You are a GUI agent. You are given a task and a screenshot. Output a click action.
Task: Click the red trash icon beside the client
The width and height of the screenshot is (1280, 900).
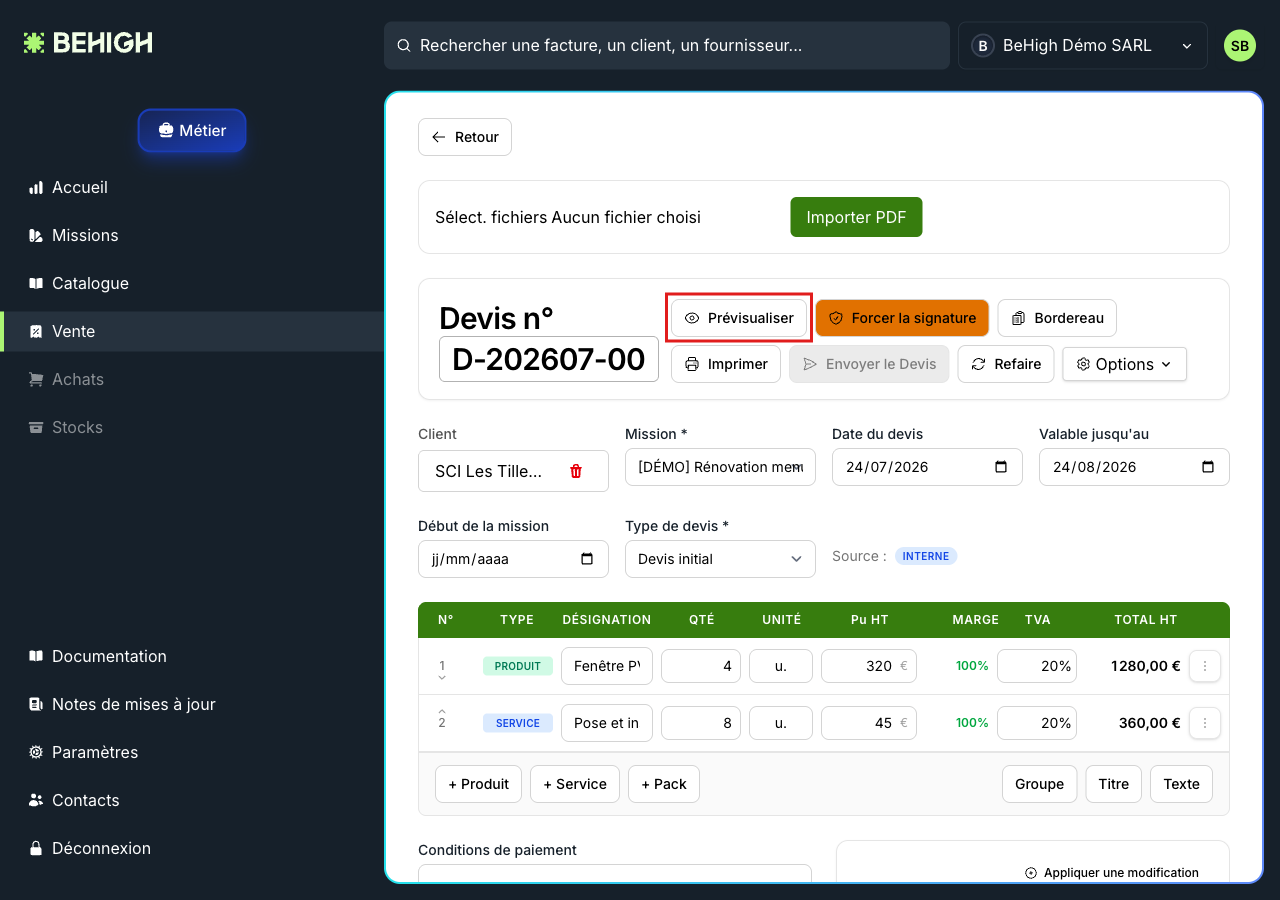576,471
